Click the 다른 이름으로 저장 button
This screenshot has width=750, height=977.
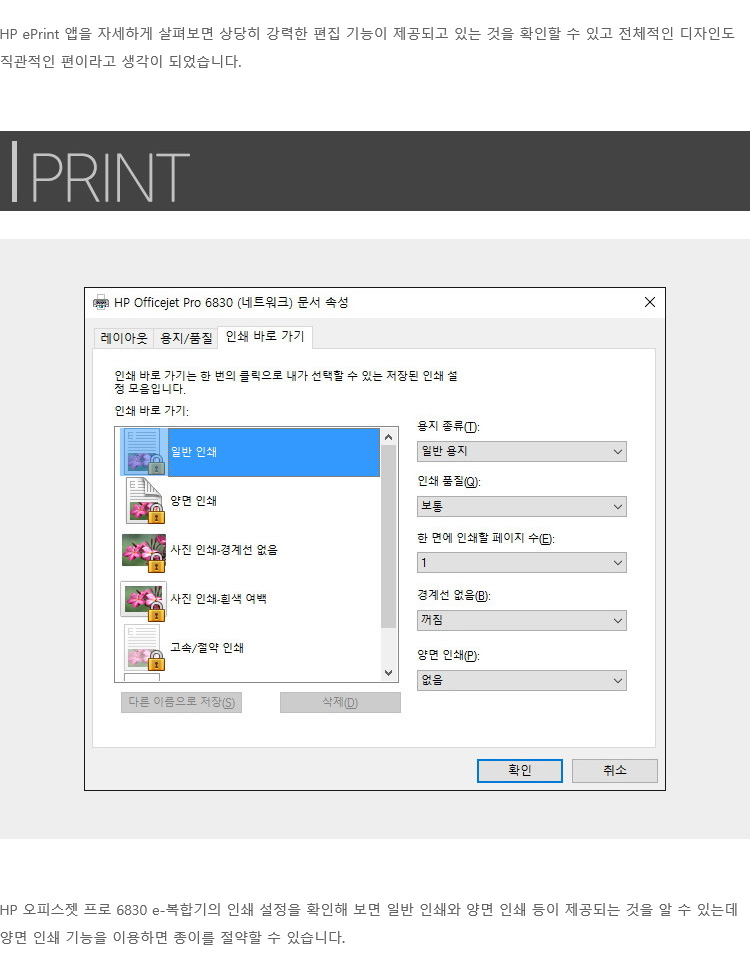pyautogui.click(x=181, y=702)
